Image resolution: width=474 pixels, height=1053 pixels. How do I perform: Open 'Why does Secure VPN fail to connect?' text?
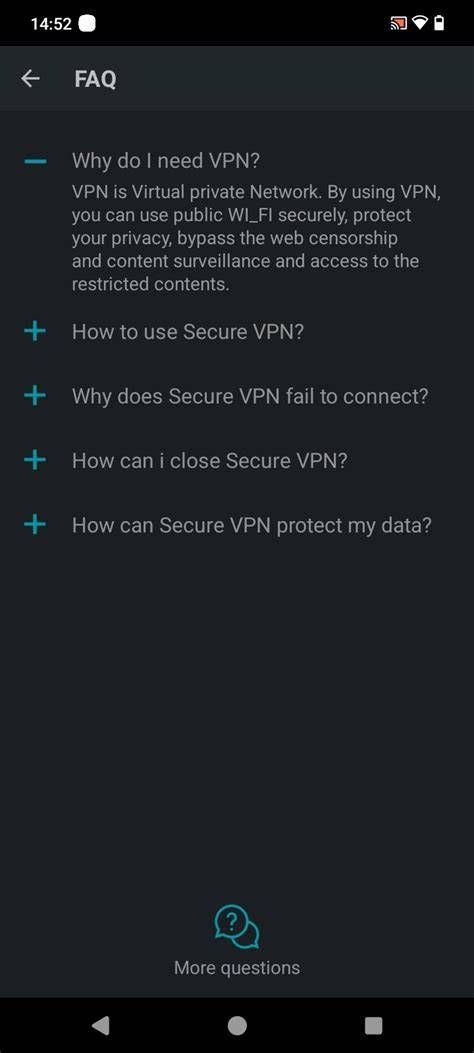(x=250, y=396)
